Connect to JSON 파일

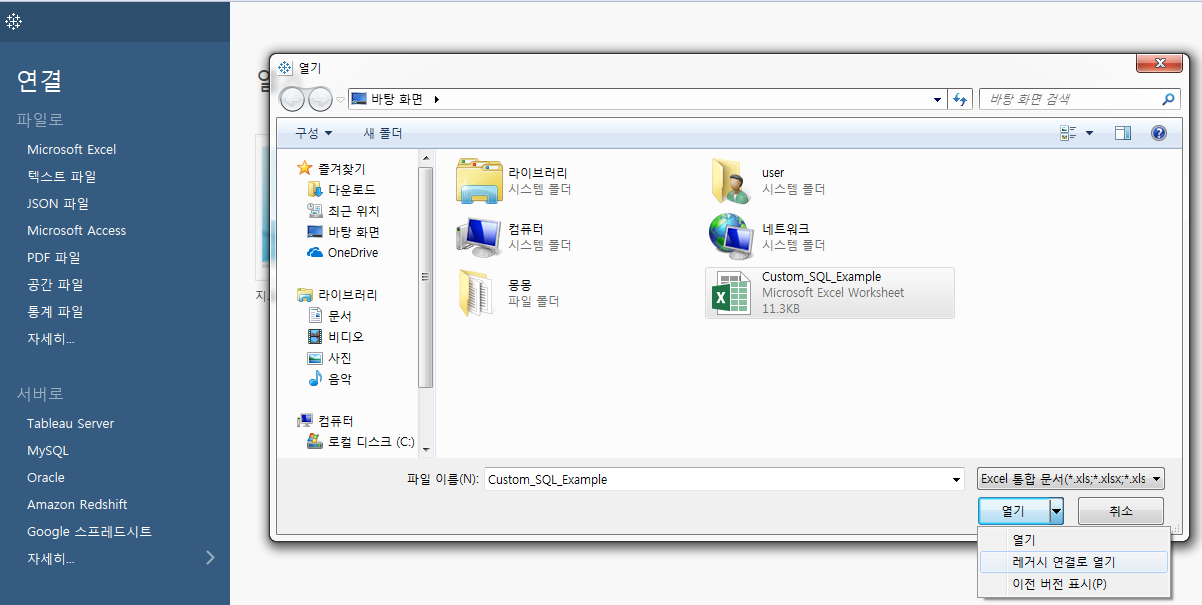[58, 203]
